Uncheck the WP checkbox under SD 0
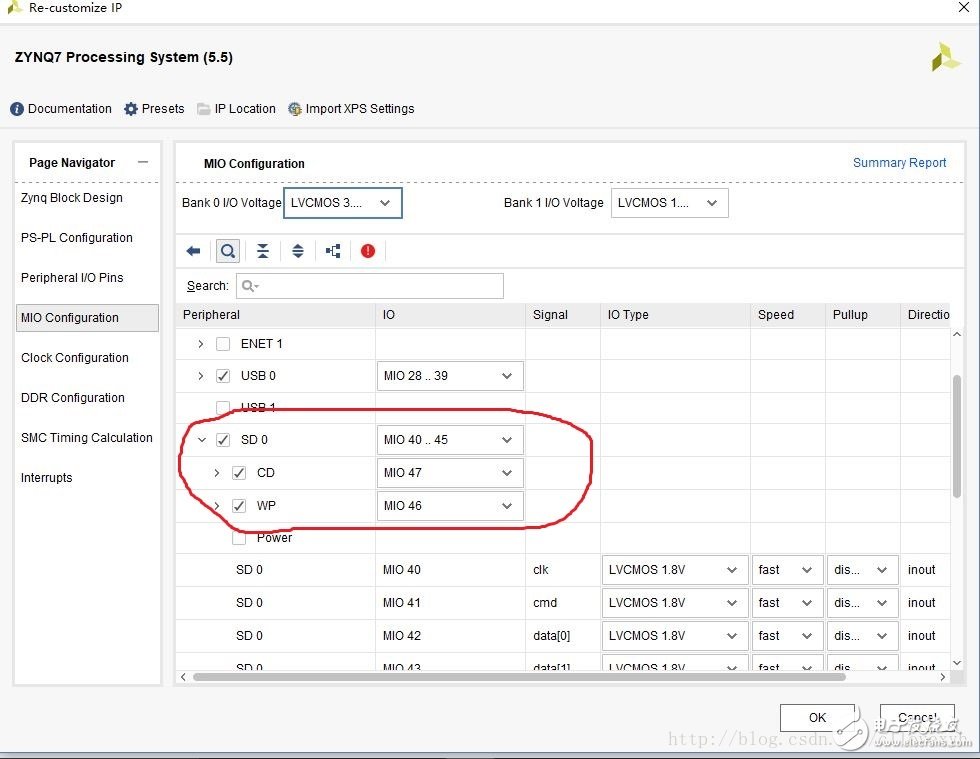The width and height of the screenshot is (980, 759). click(239, 506)
